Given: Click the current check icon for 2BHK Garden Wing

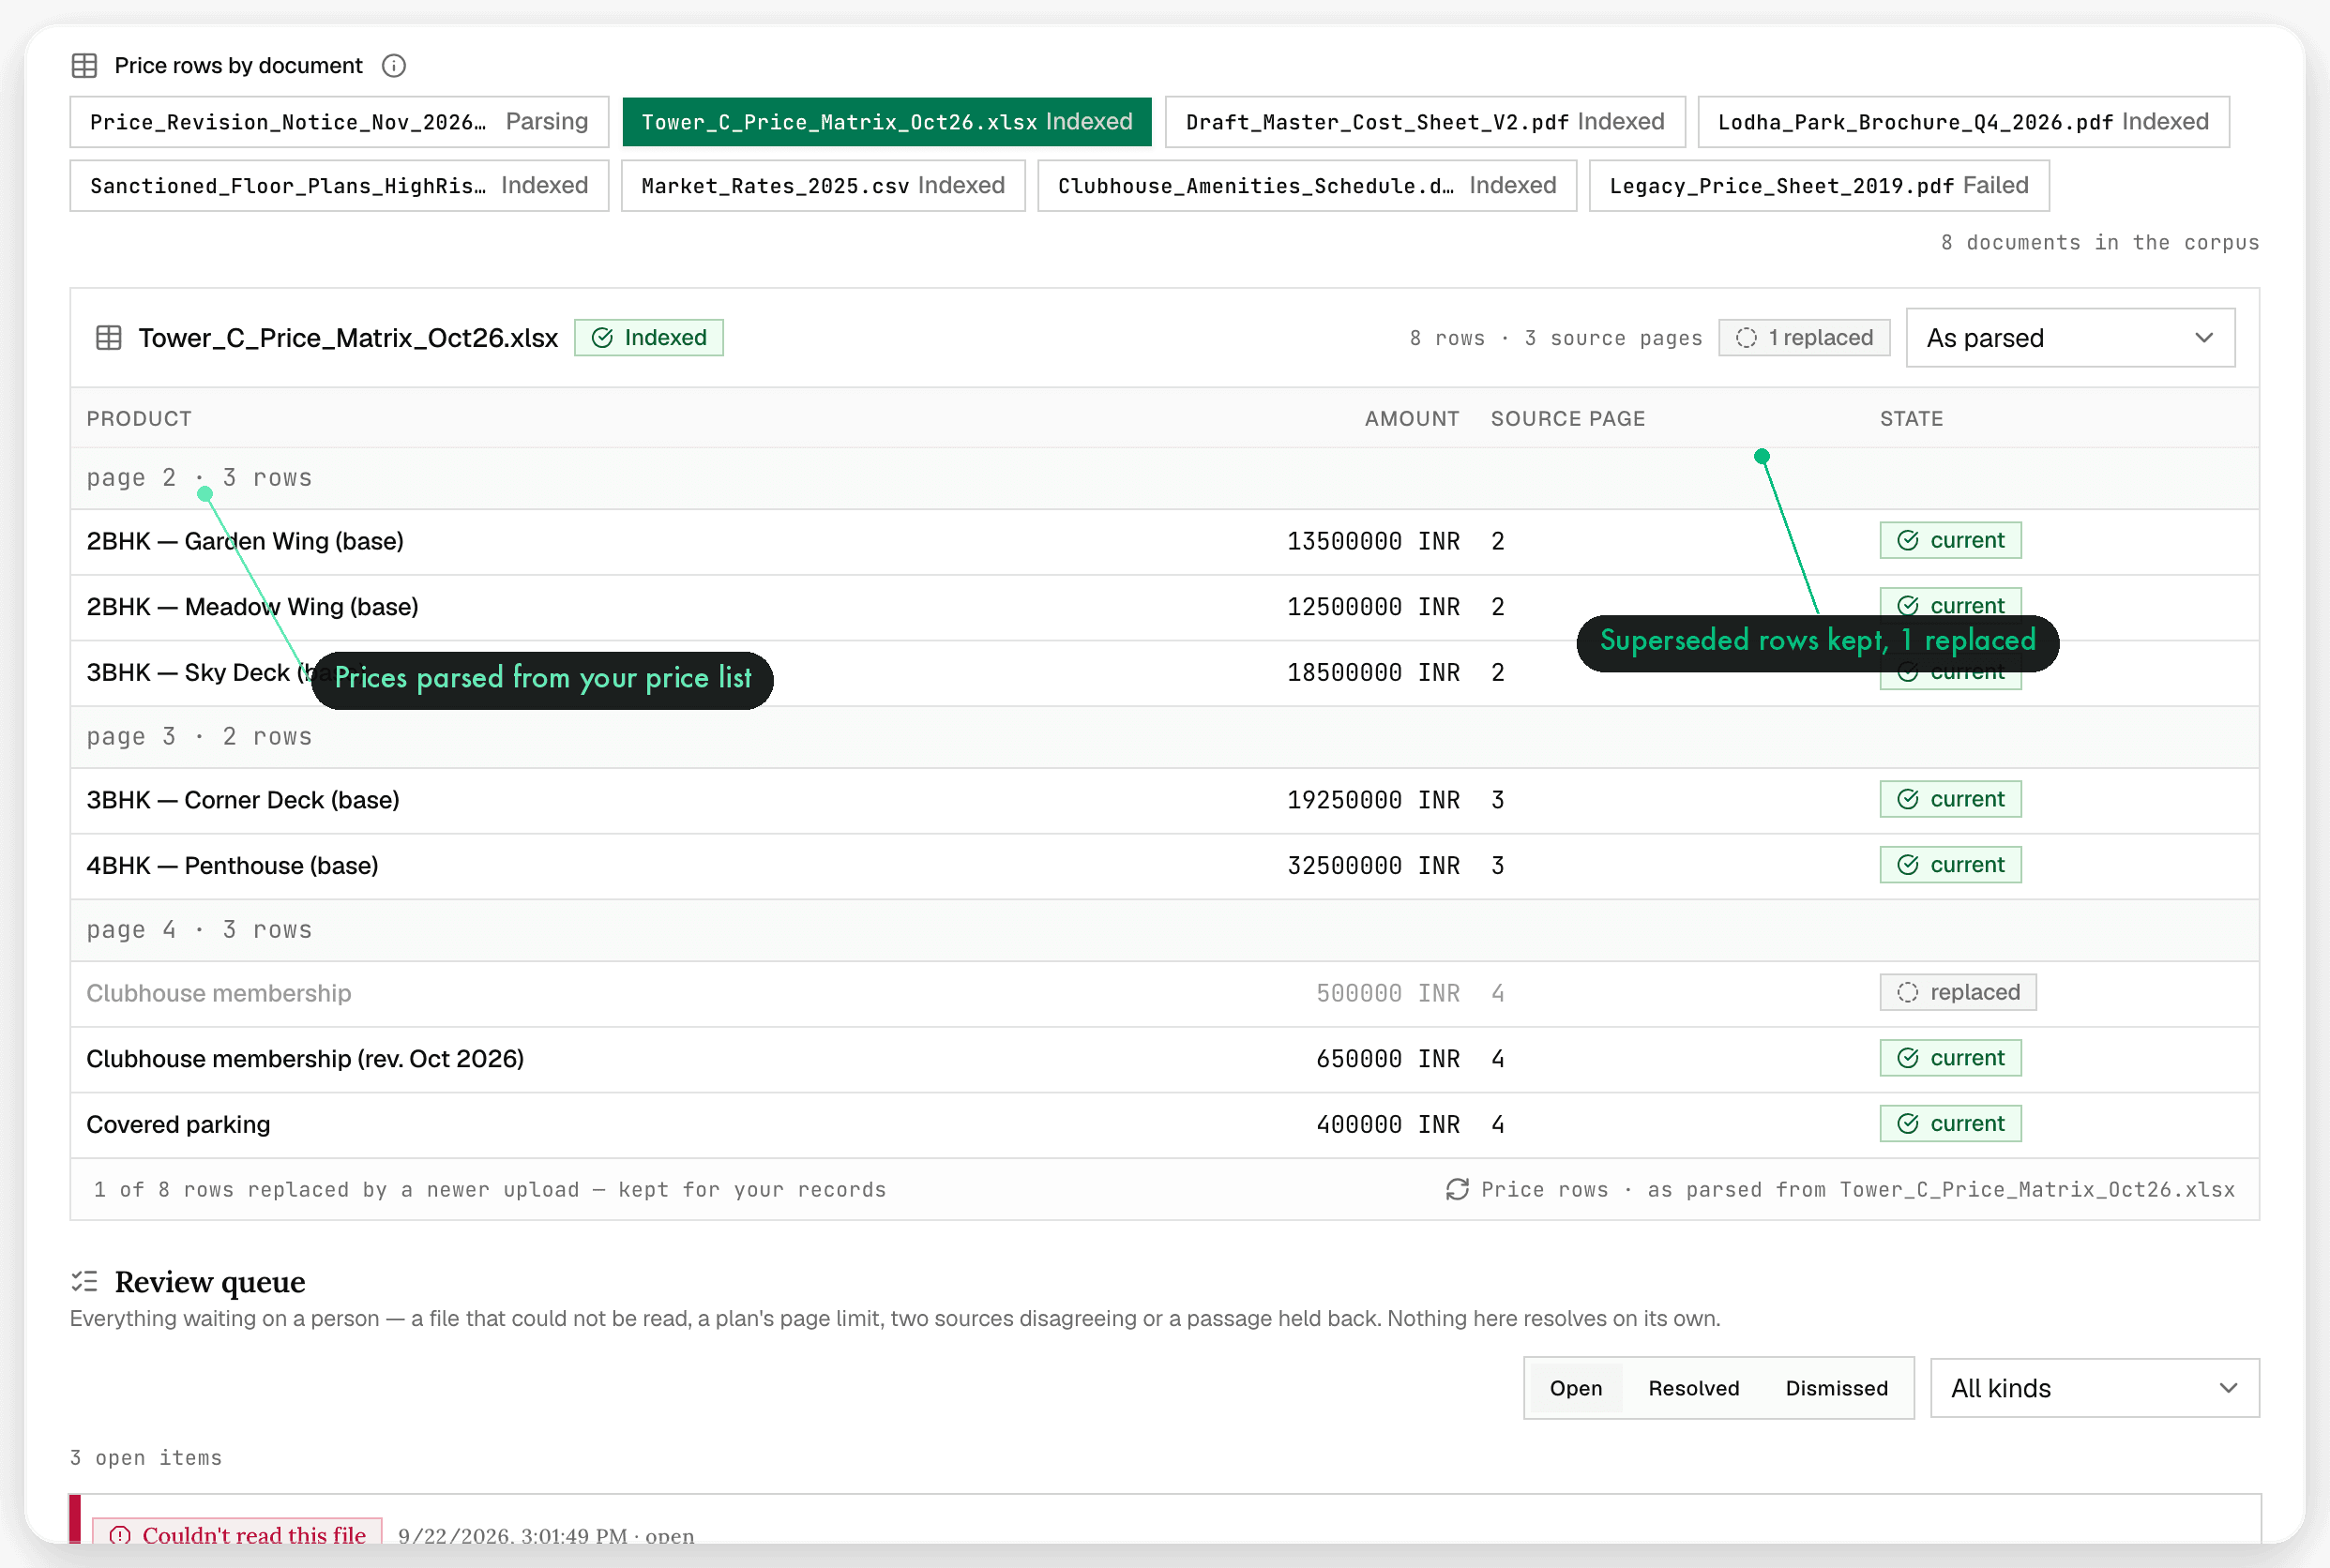Looking at the screenshot, I should (1908, 540).
